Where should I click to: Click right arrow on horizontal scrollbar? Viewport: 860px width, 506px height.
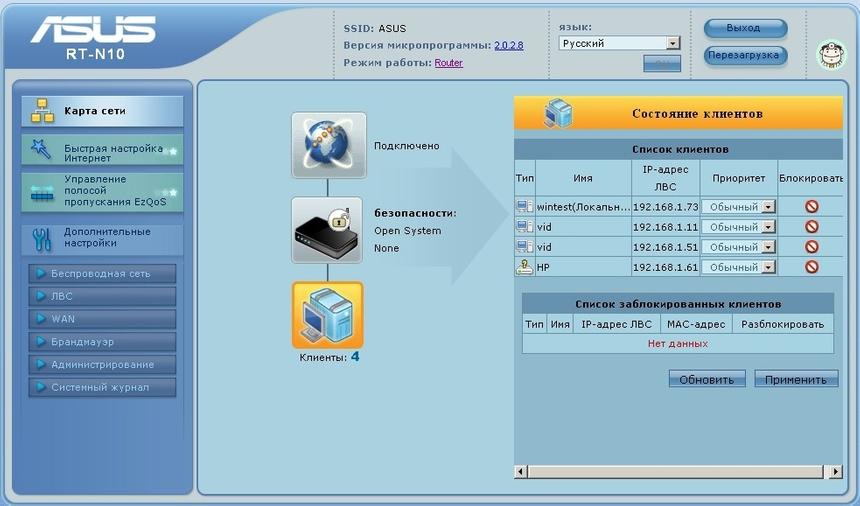836,471
